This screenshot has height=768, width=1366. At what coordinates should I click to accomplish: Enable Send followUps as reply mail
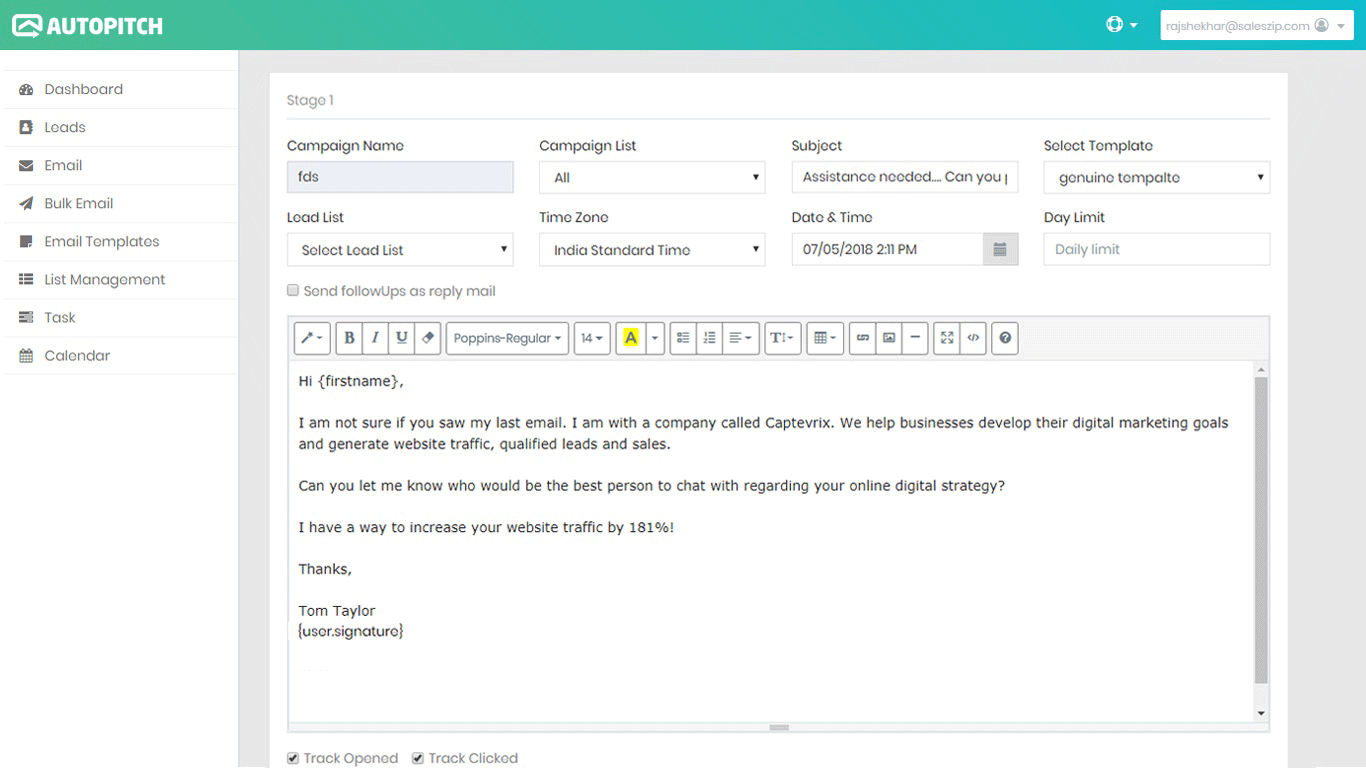click(x=293, y=291)
